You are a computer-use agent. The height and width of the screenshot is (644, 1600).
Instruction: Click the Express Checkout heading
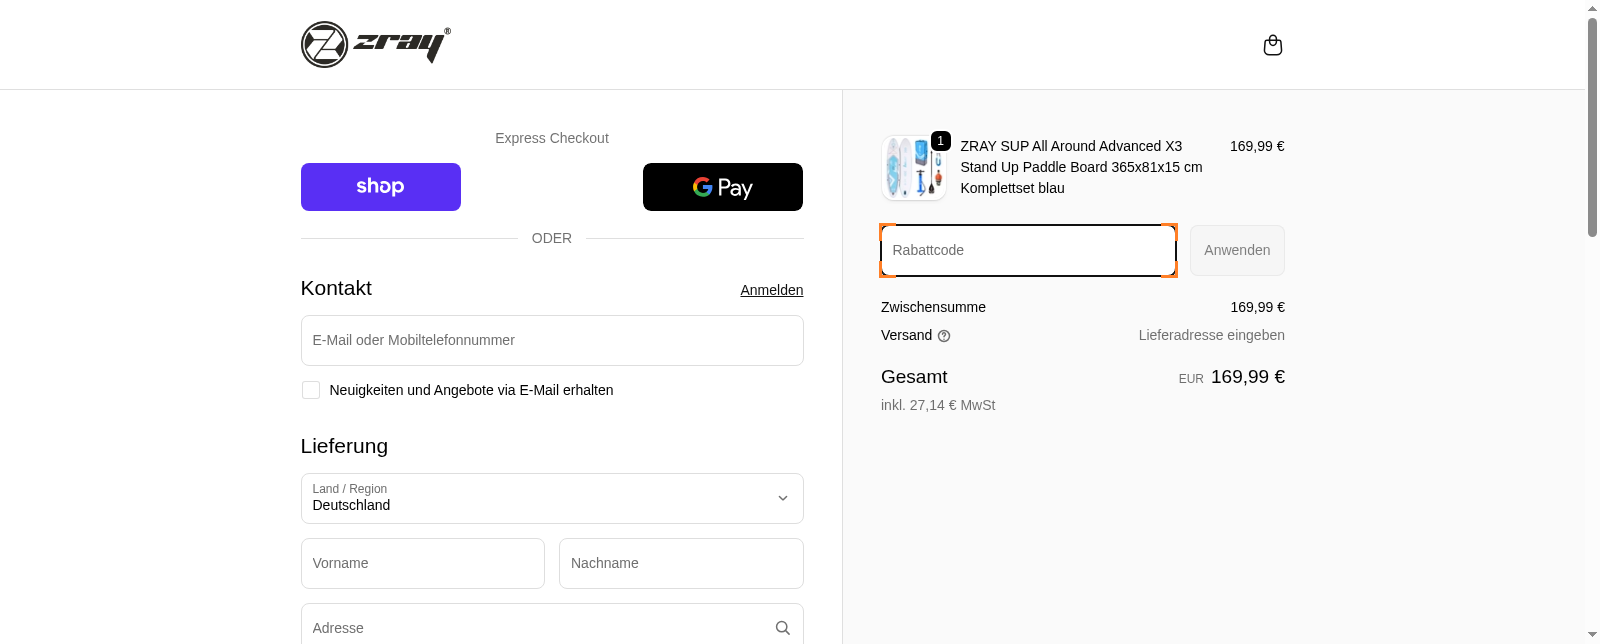click(552, 138)
